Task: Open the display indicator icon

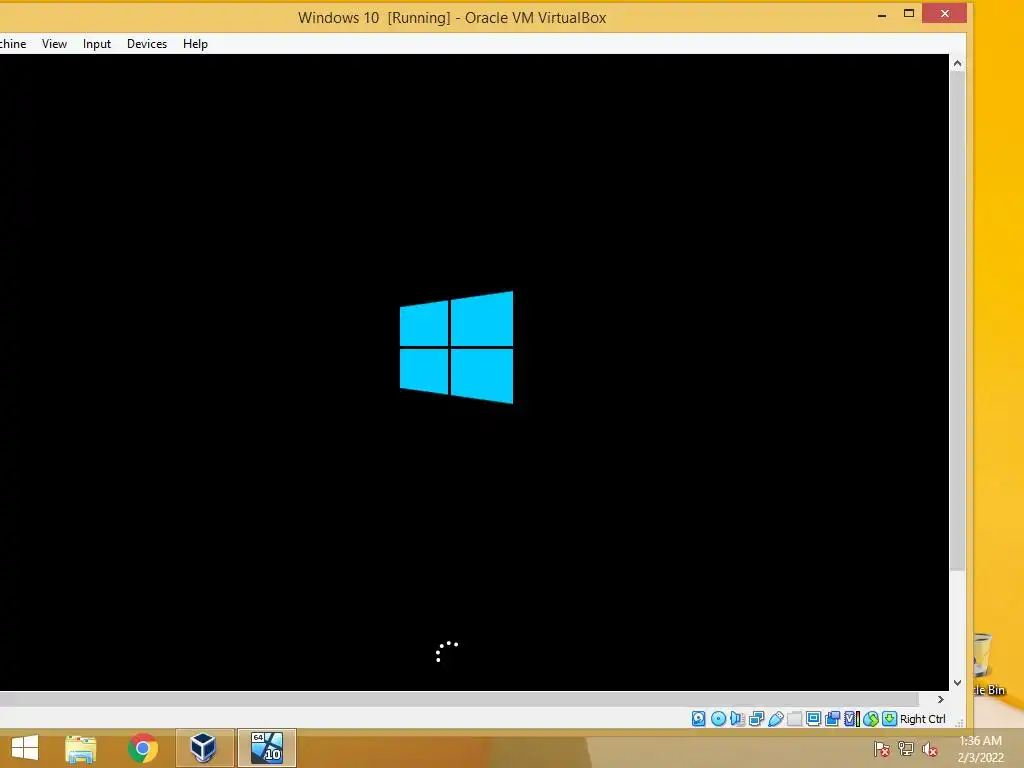Action: pyautogui.click(x=814, y=719)
